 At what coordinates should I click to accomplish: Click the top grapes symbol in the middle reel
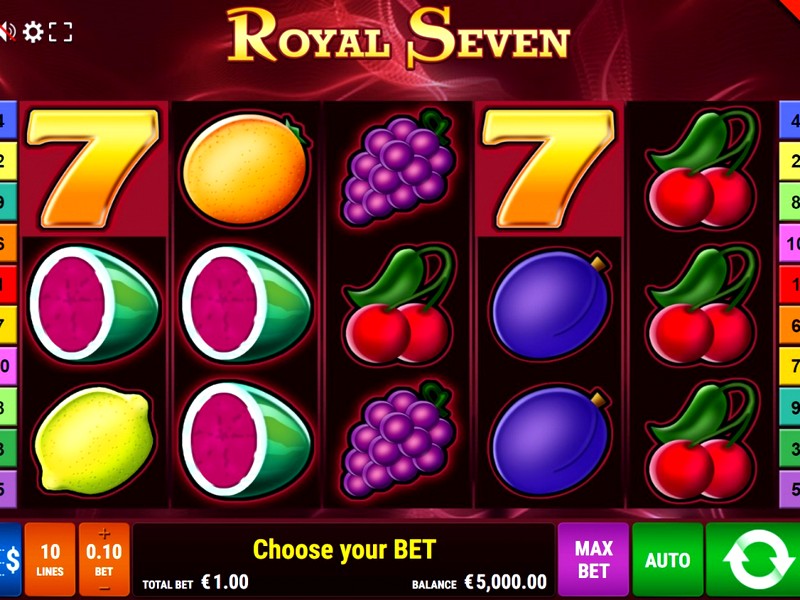[398, 167]
